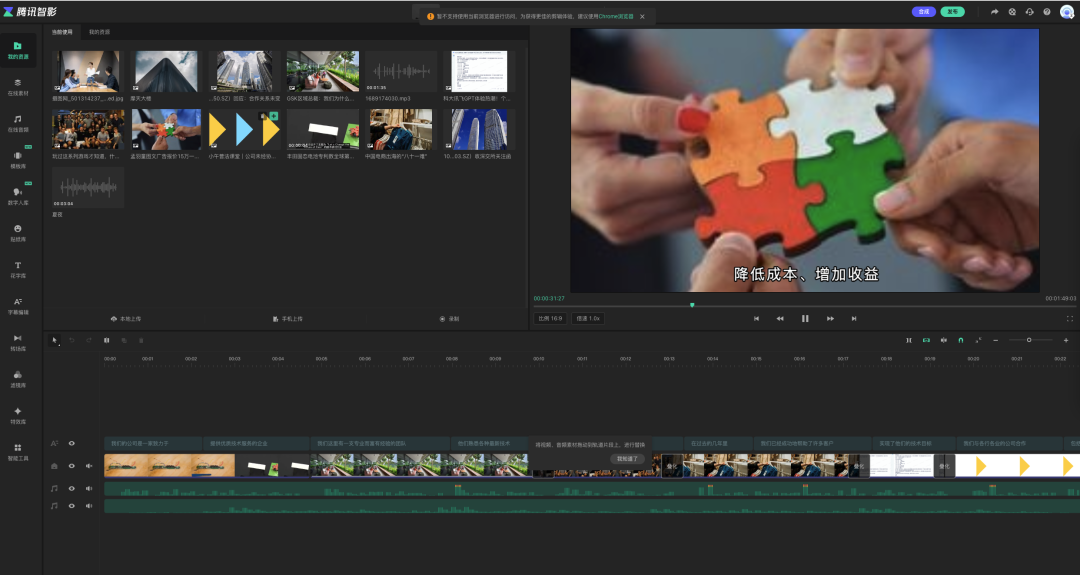The height and width of the screenshot is (575, 1080).
Task: Toggle eye icon on main video track
Action: pos(71,466)
